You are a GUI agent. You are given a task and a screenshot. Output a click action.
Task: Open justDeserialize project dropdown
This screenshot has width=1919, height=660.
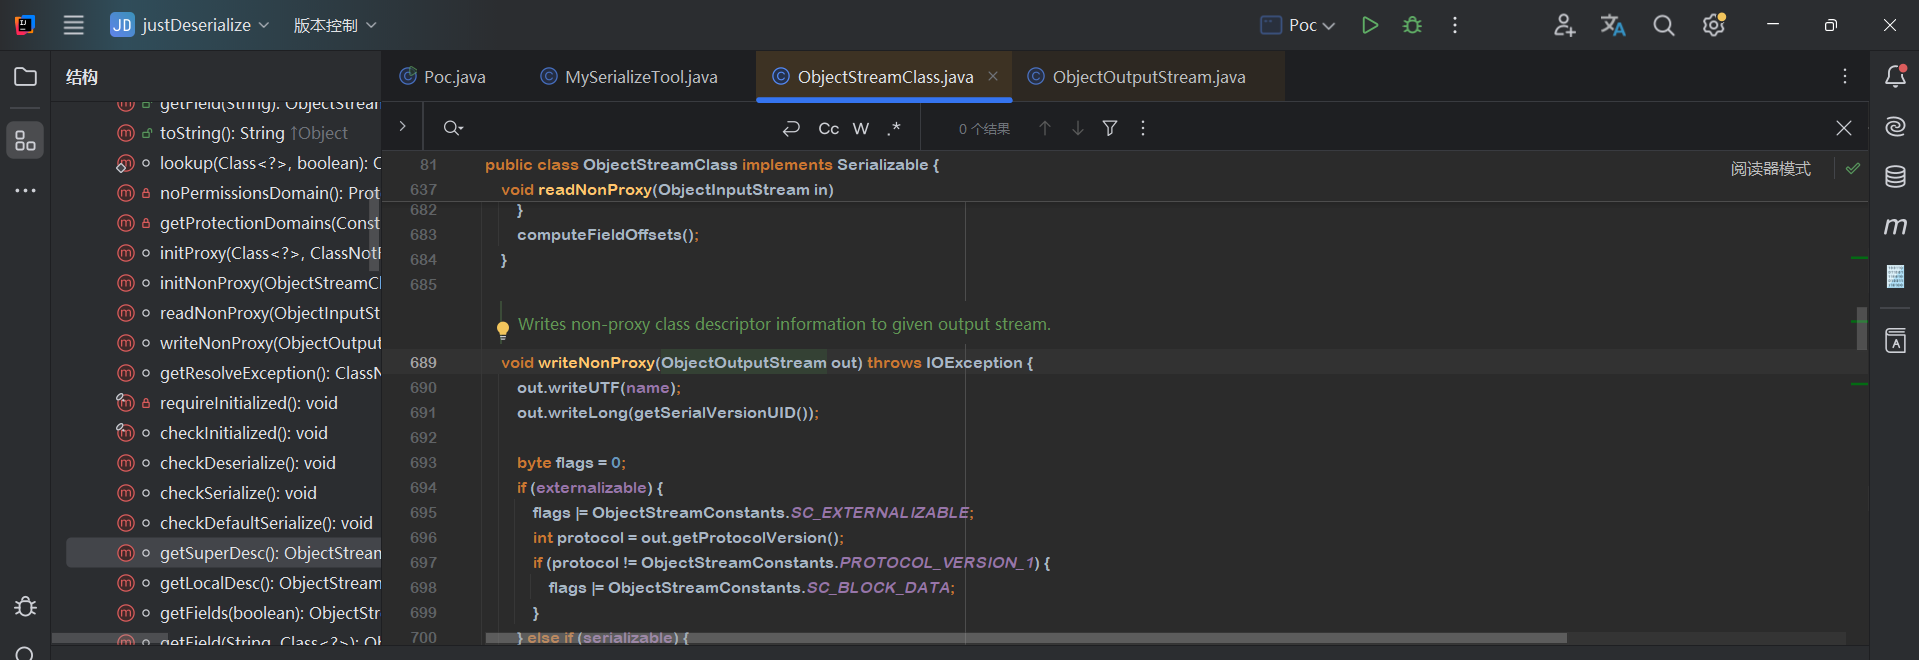tap(190, 25)
